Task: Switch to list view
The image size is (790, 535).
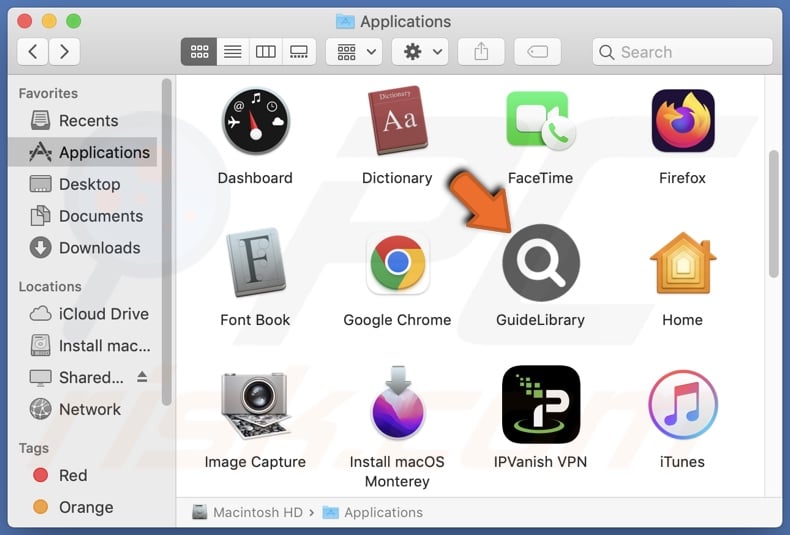Action: tap(232, 51)
